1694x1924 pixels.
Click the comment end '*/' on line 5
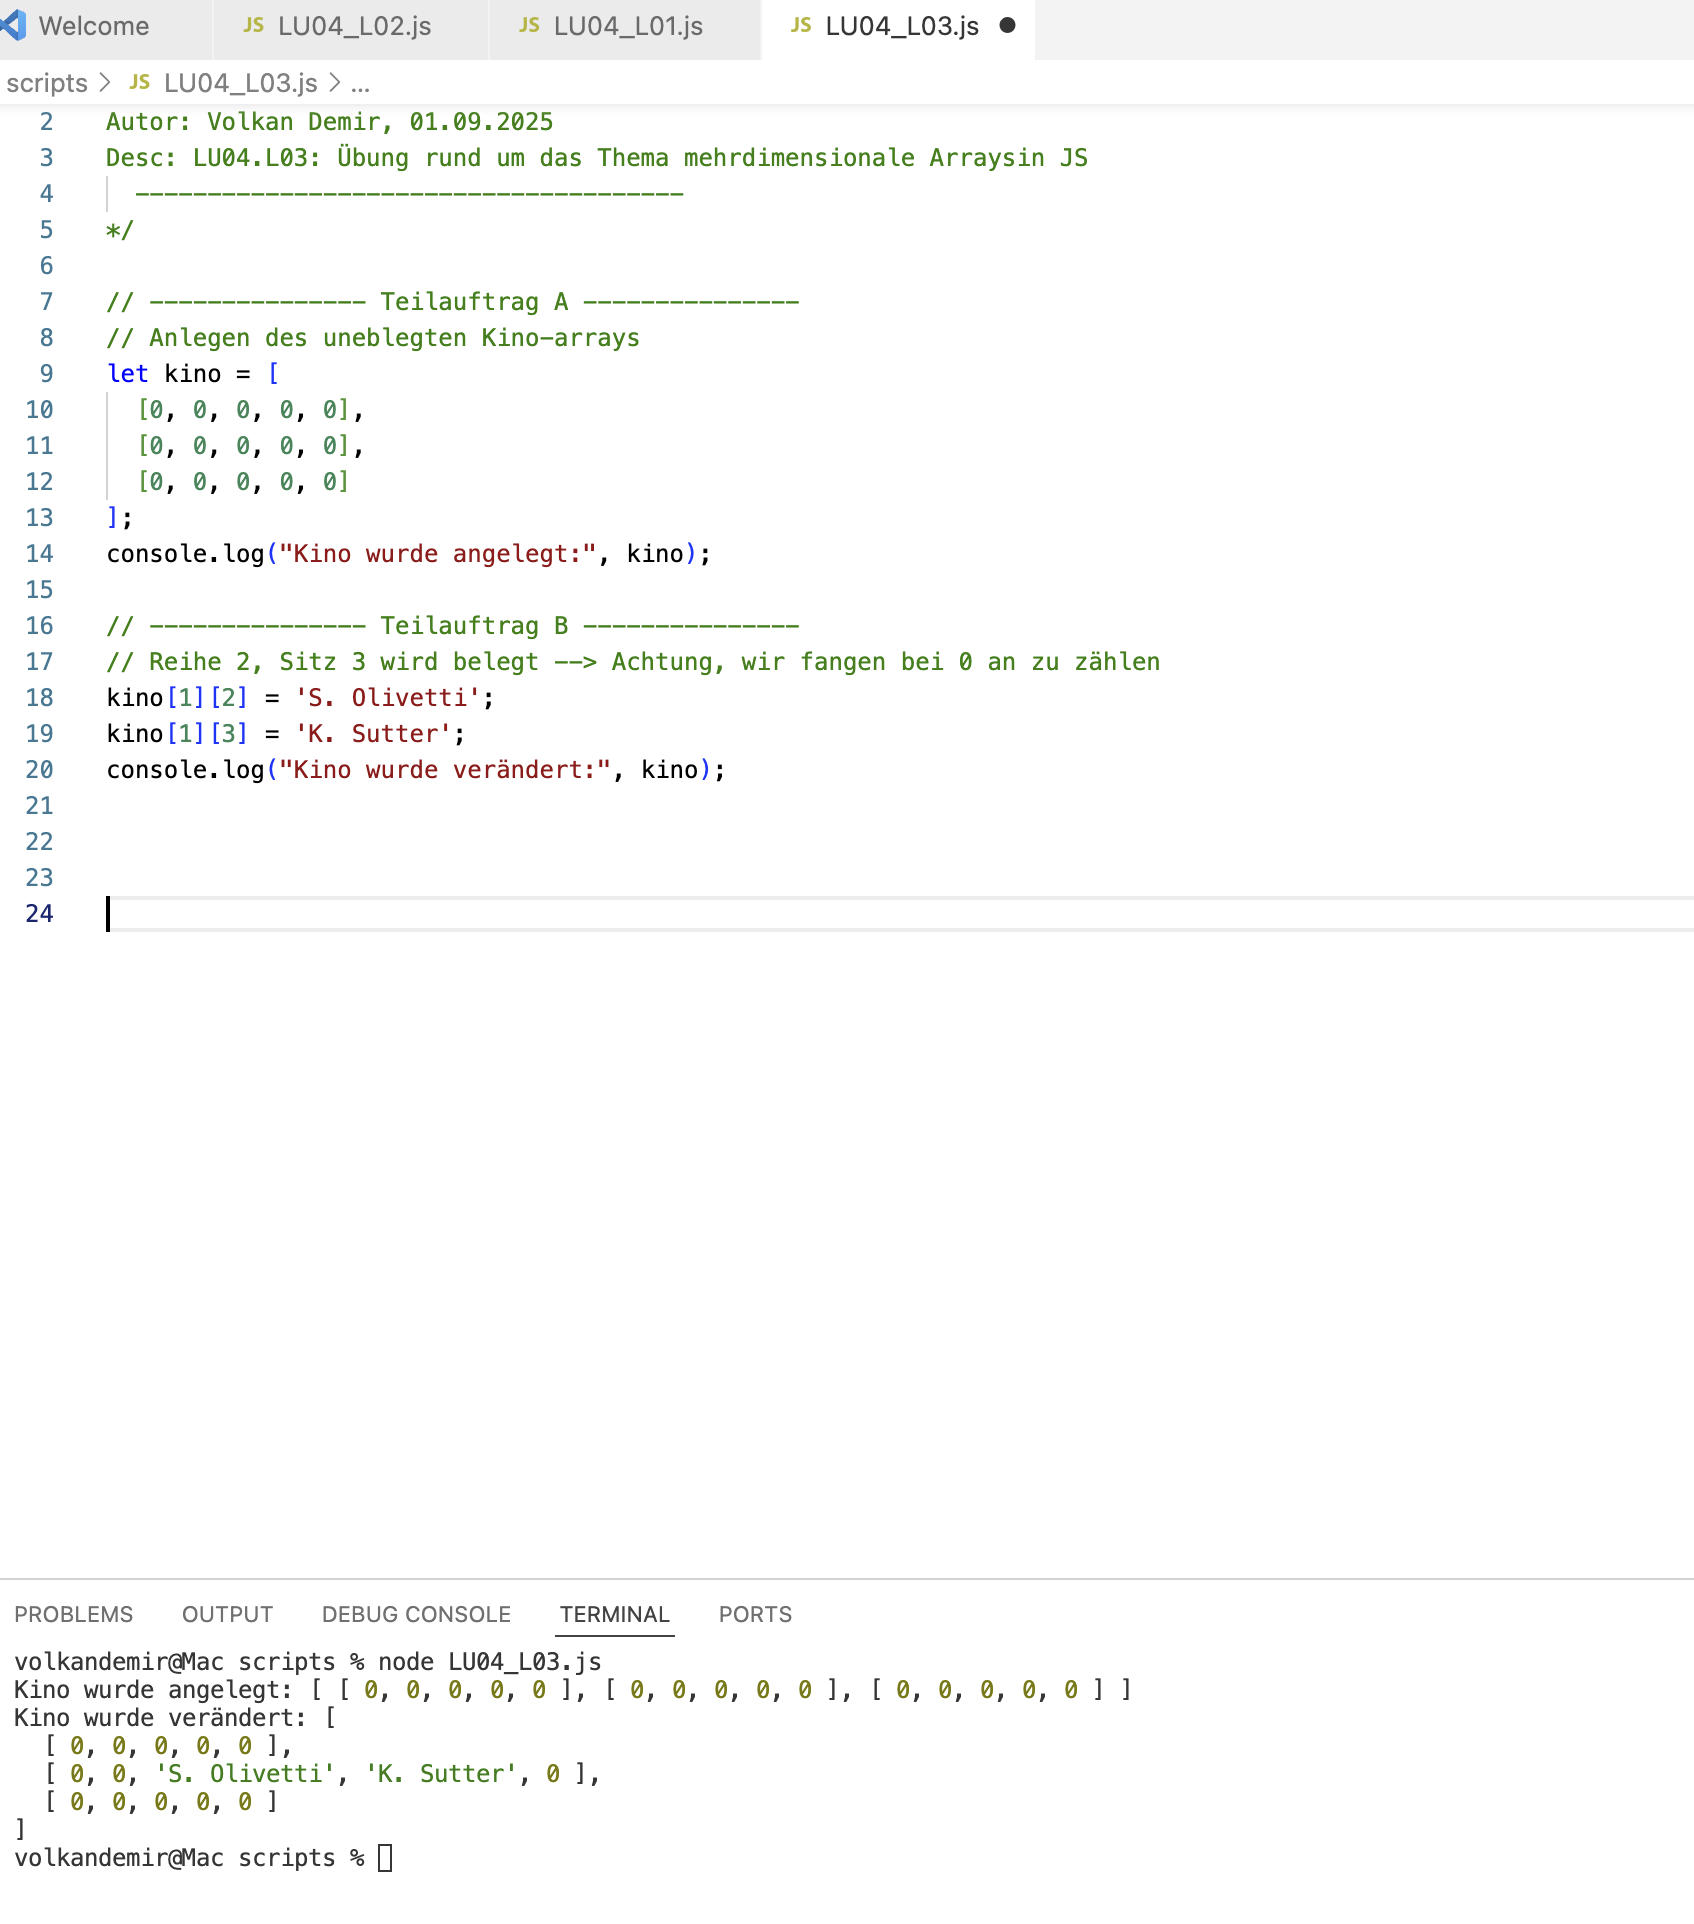[119, 230]
